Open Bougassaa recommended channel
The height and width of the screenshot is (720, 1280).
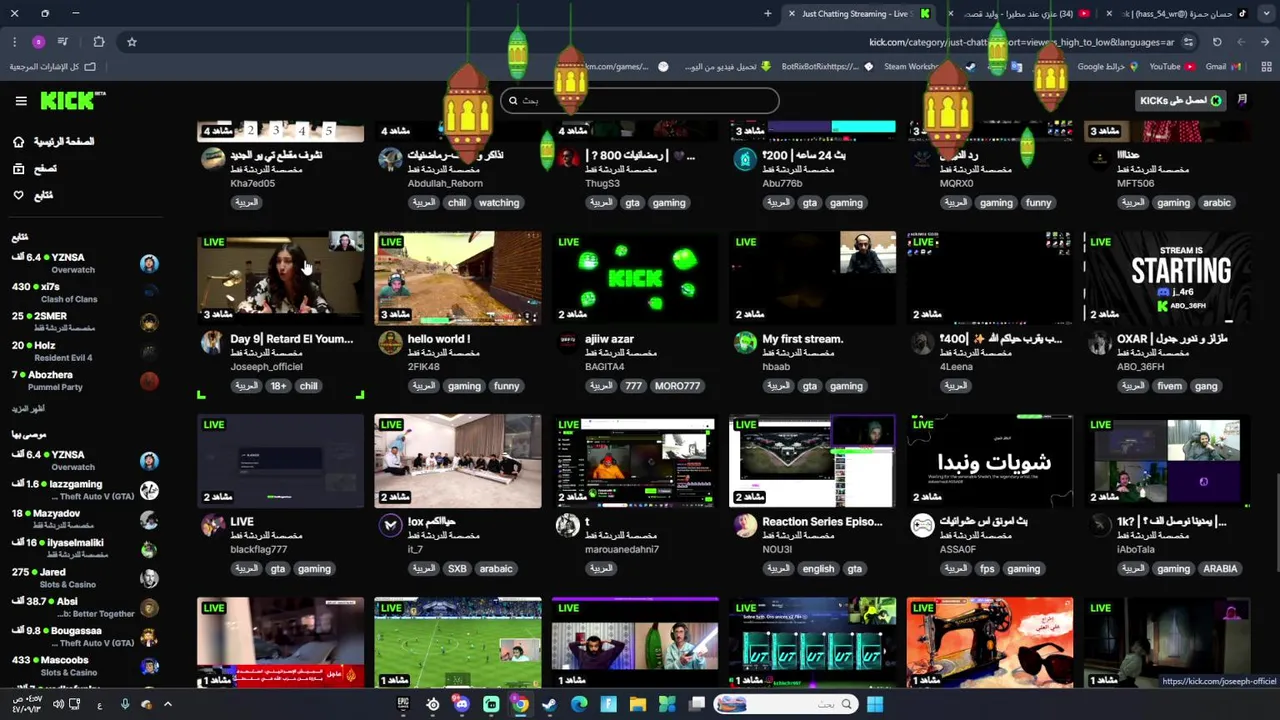[x=85, y=637]
